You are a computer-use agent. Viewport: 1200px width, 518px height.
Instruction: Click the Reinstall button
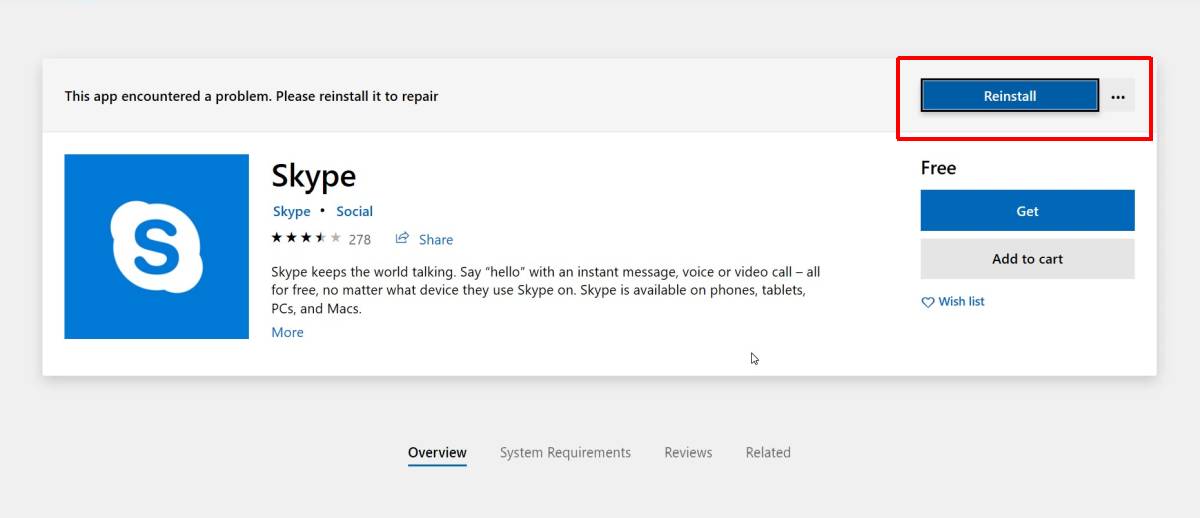click(x=1009, y=96)
